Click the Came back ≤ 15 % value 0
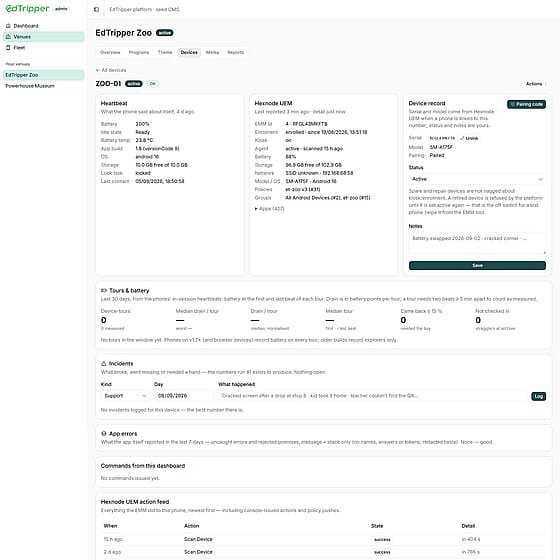 pos(403,320)
